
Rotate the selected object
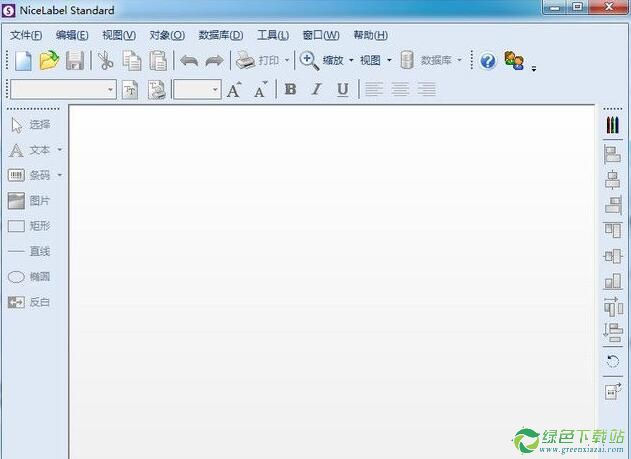pyautogui.click(x=612, y=361)
